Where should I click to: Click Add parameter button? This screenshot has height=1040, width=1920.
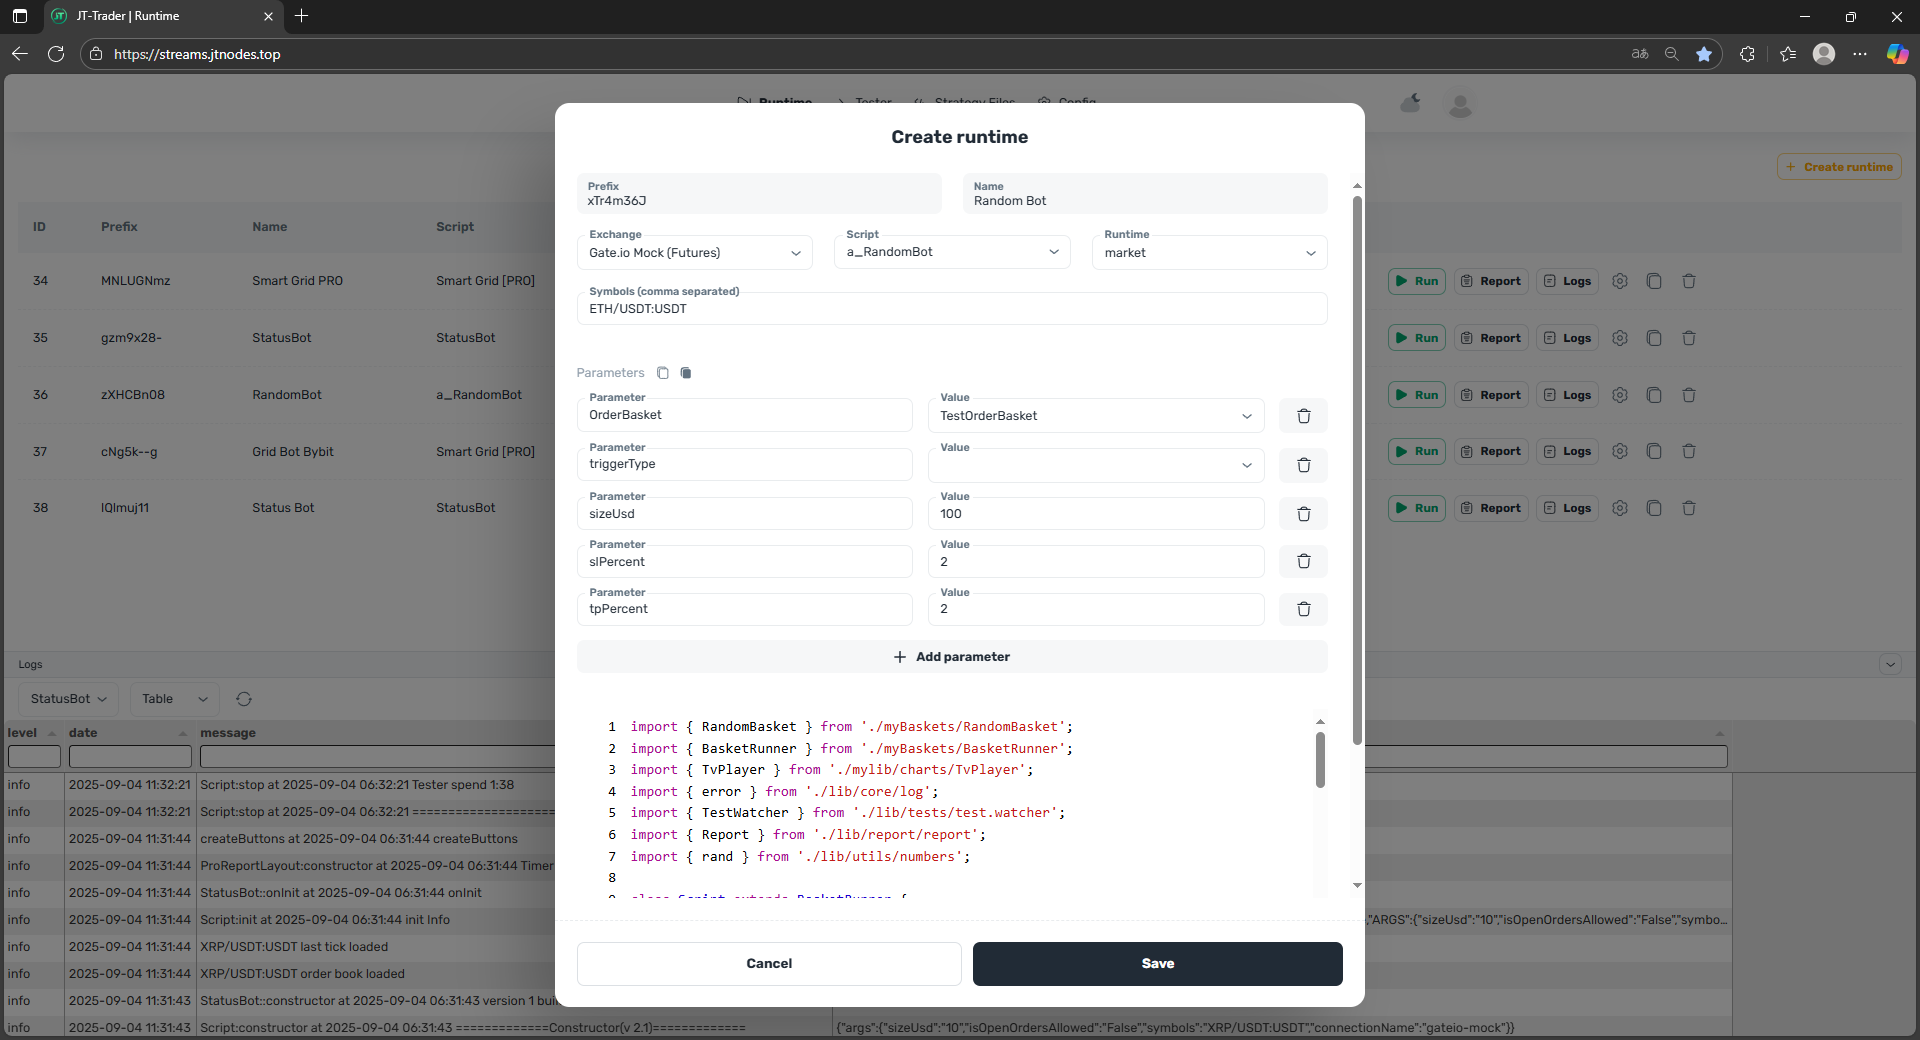tap(952, 657)
